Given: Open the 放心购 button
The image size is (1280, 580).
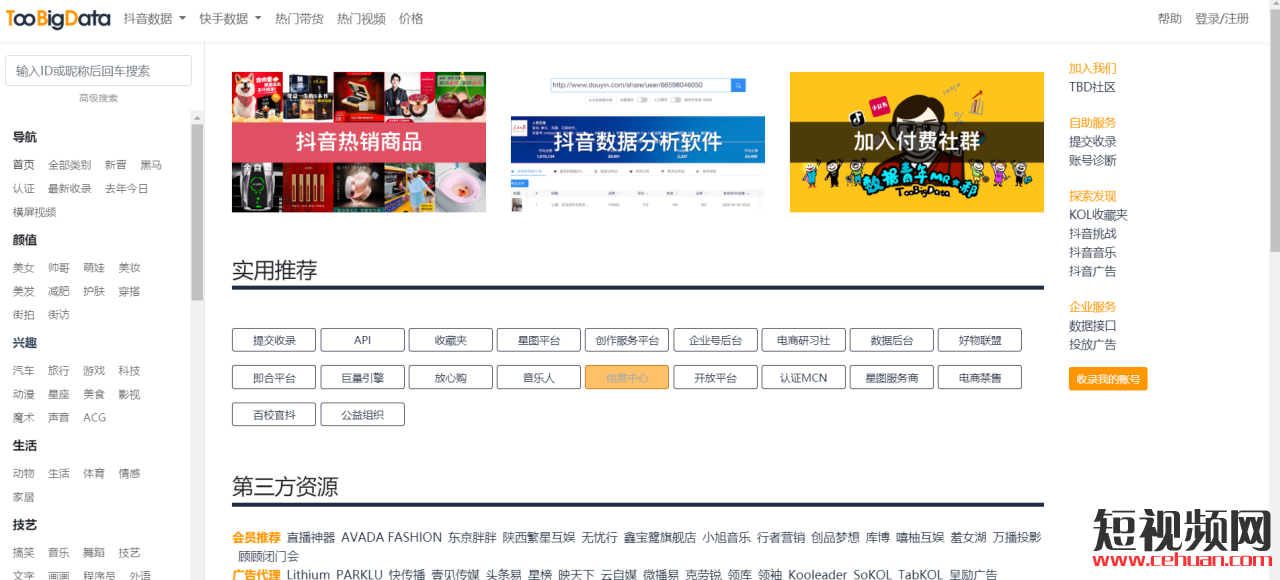Looking at the screenshot, I should point(450,377).
